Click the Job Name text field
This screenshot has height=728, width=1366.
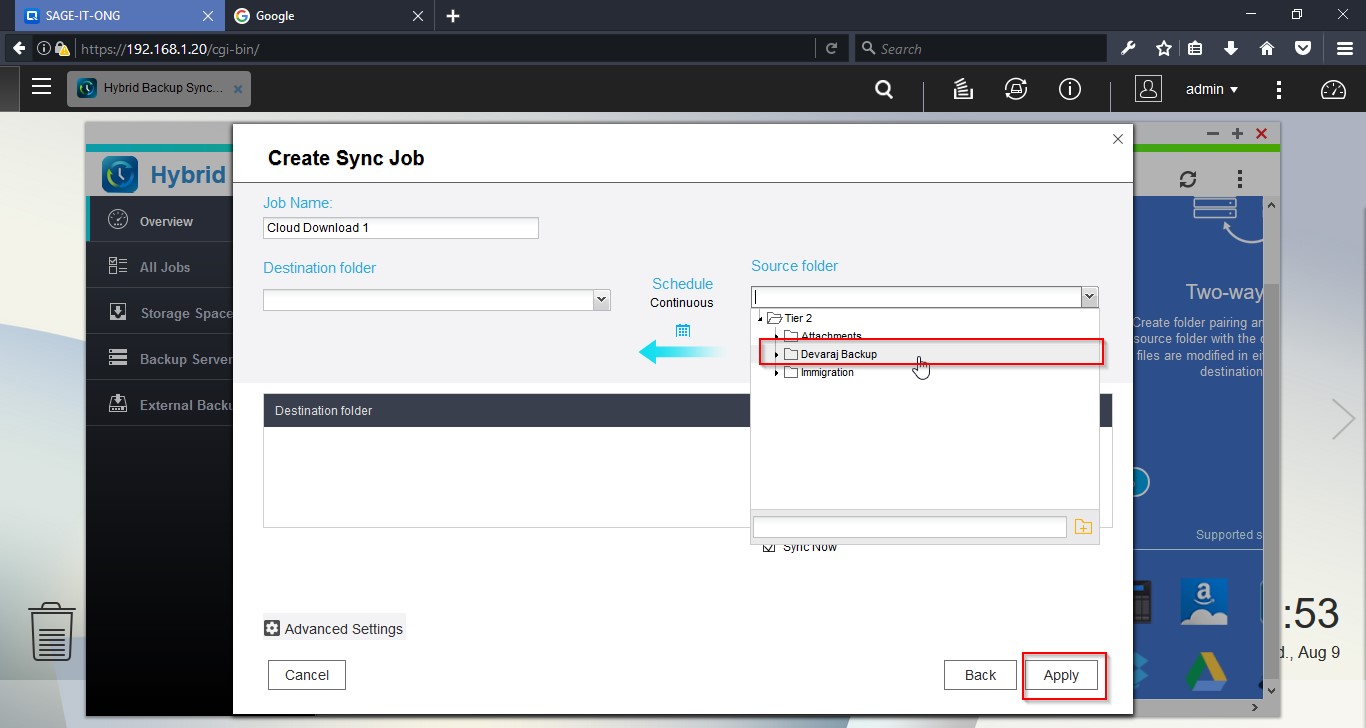400,228
